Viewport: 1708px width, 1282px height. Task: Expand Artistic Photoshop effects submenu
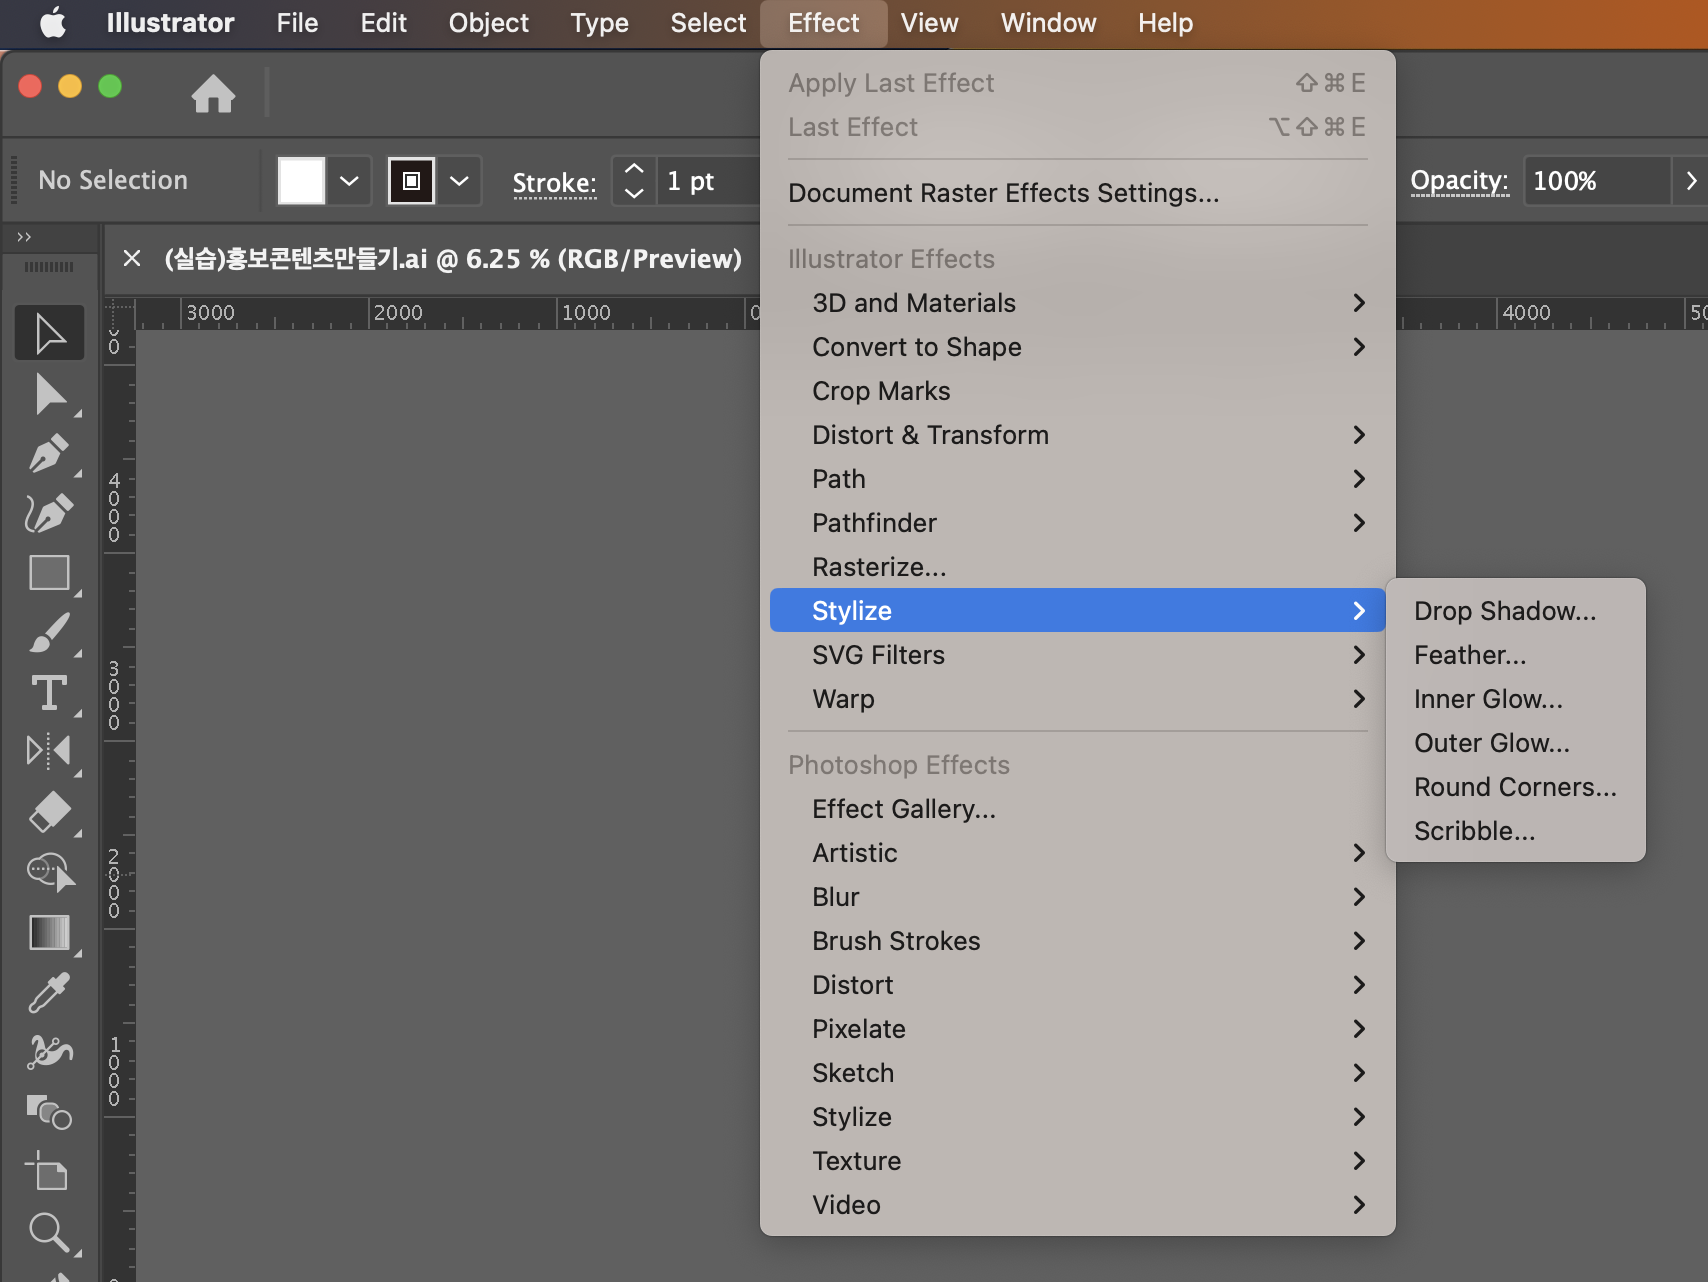coord(1077,853)
